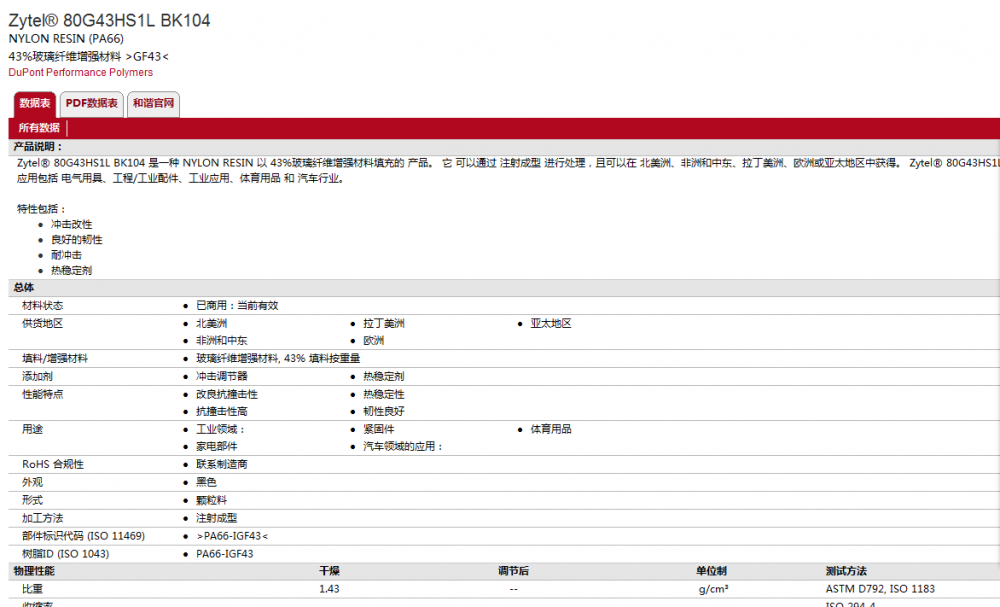Viewport: 1000px width, 607px height.
Task: Select the 供货地区 row label
Action: (x=43, y=323)
